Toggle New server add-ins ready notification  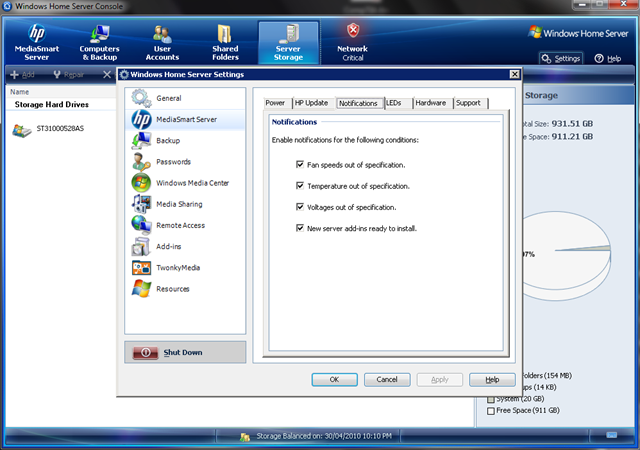[x=300, y=228]
